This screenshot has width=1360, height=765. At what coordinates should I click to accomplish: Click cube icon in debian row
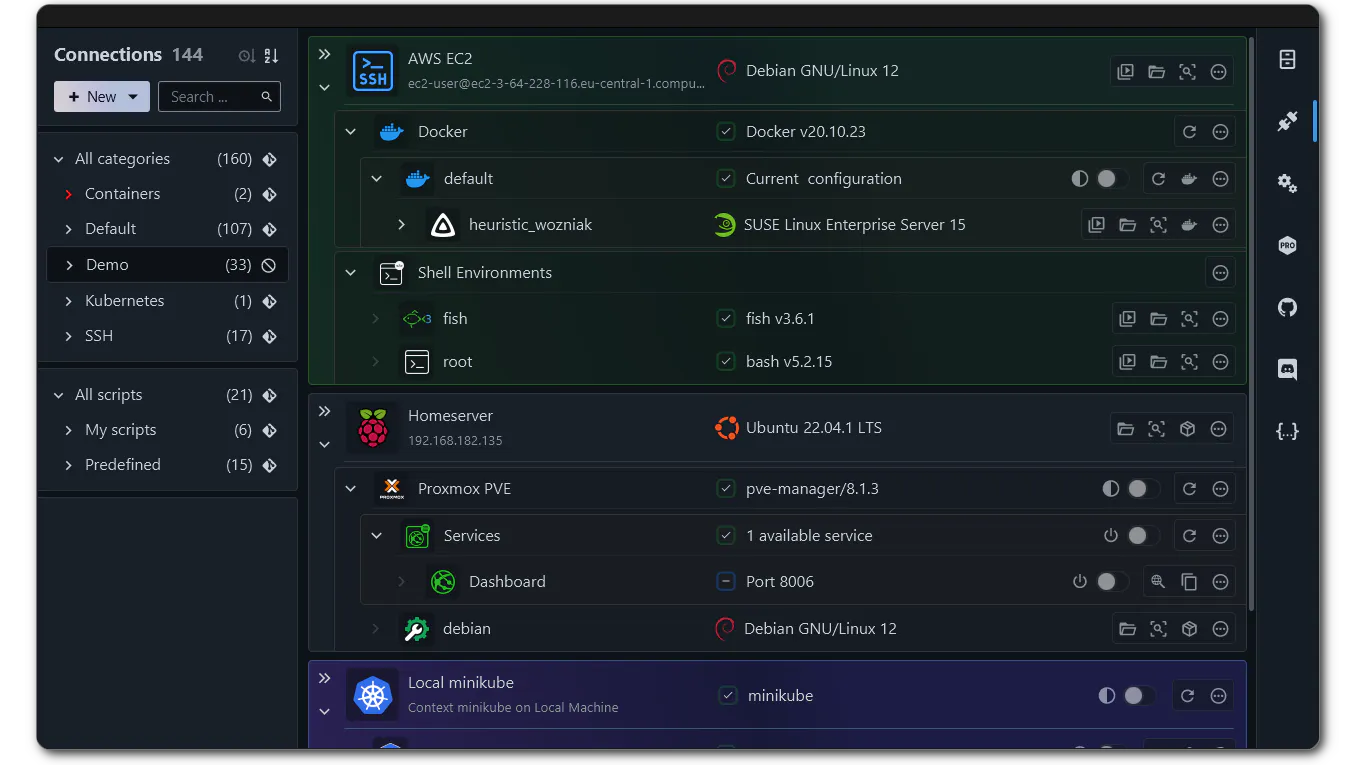tap(1189, 629)
